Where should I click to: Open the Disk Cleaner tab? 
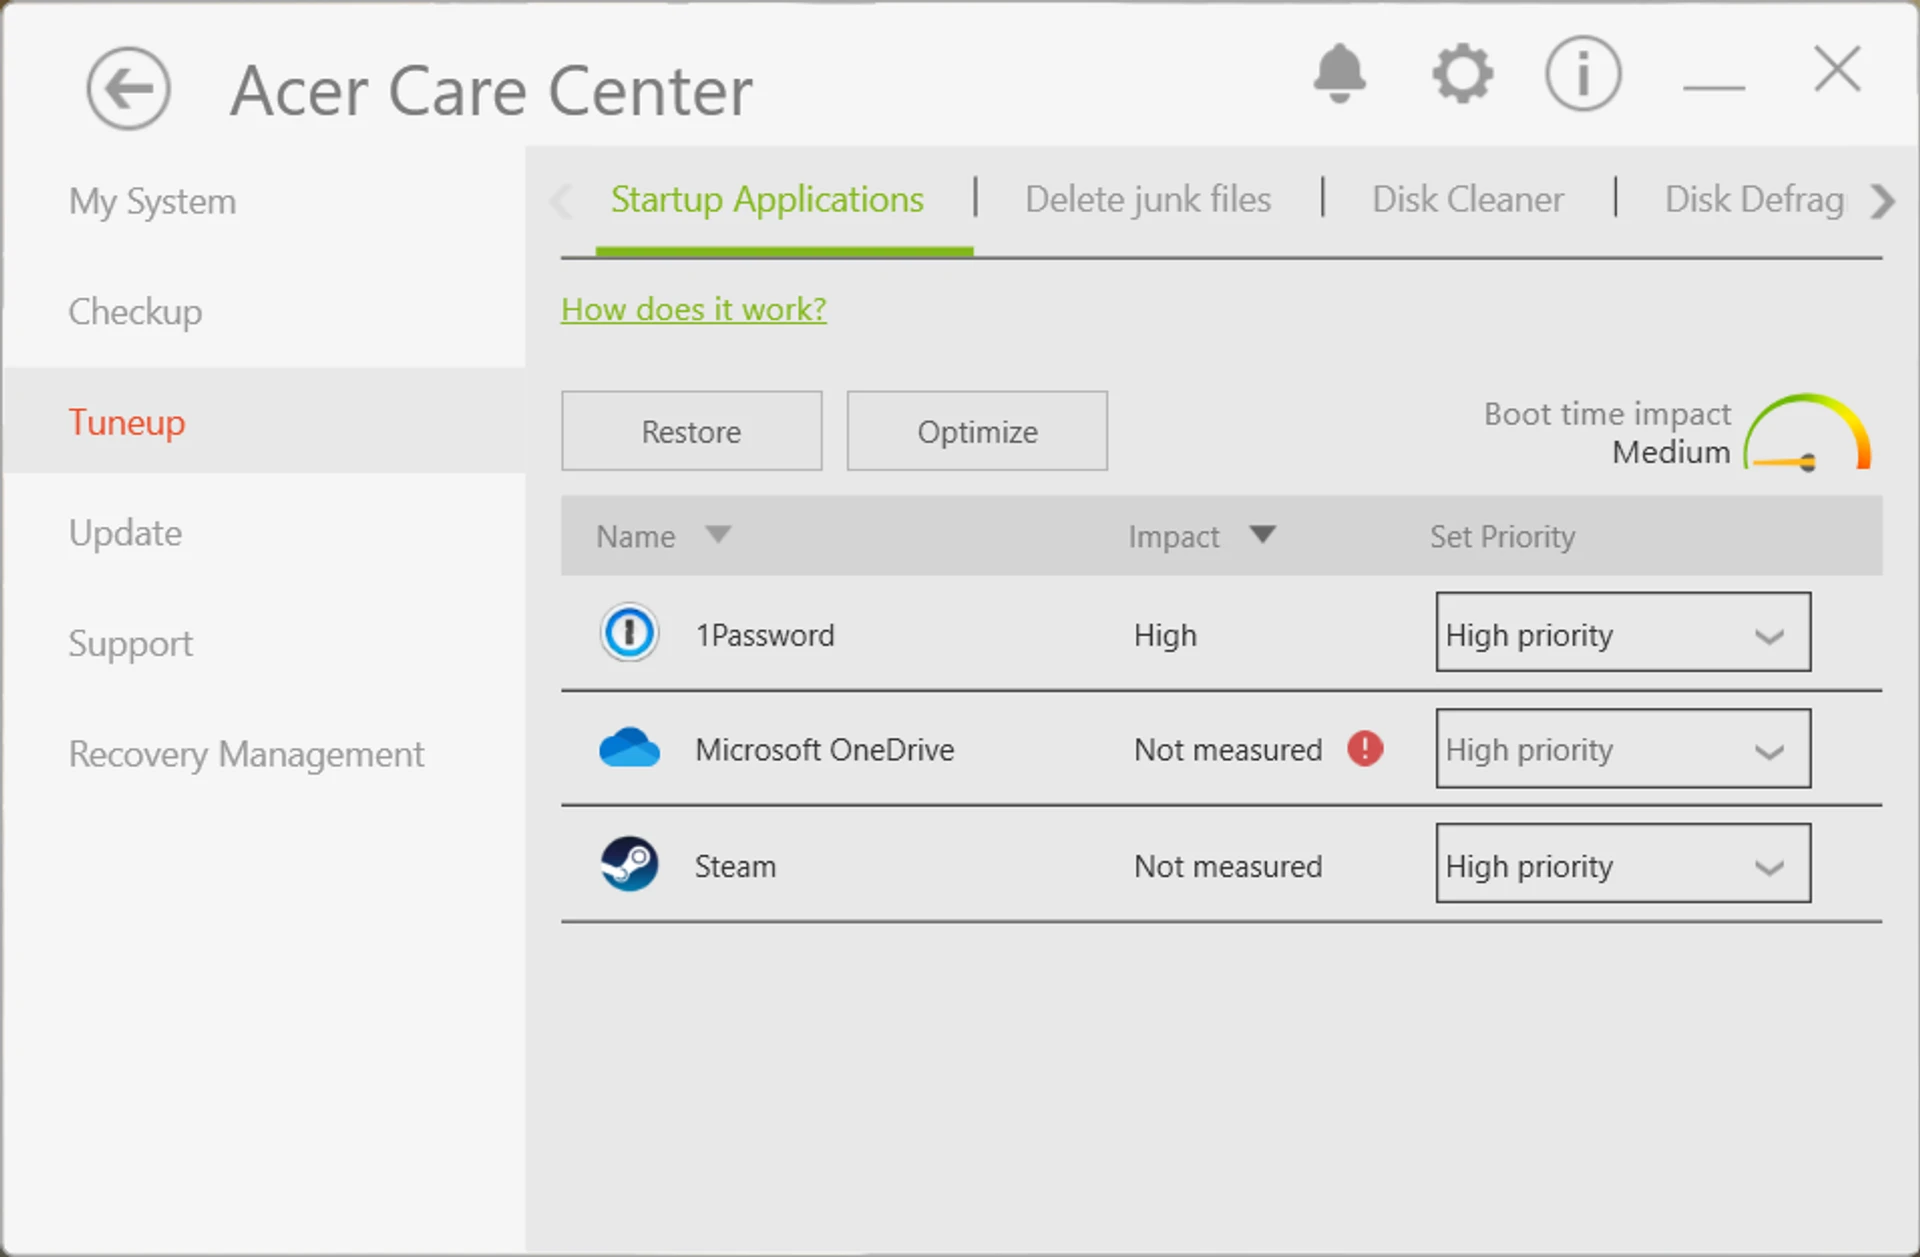click(1468, 200)
